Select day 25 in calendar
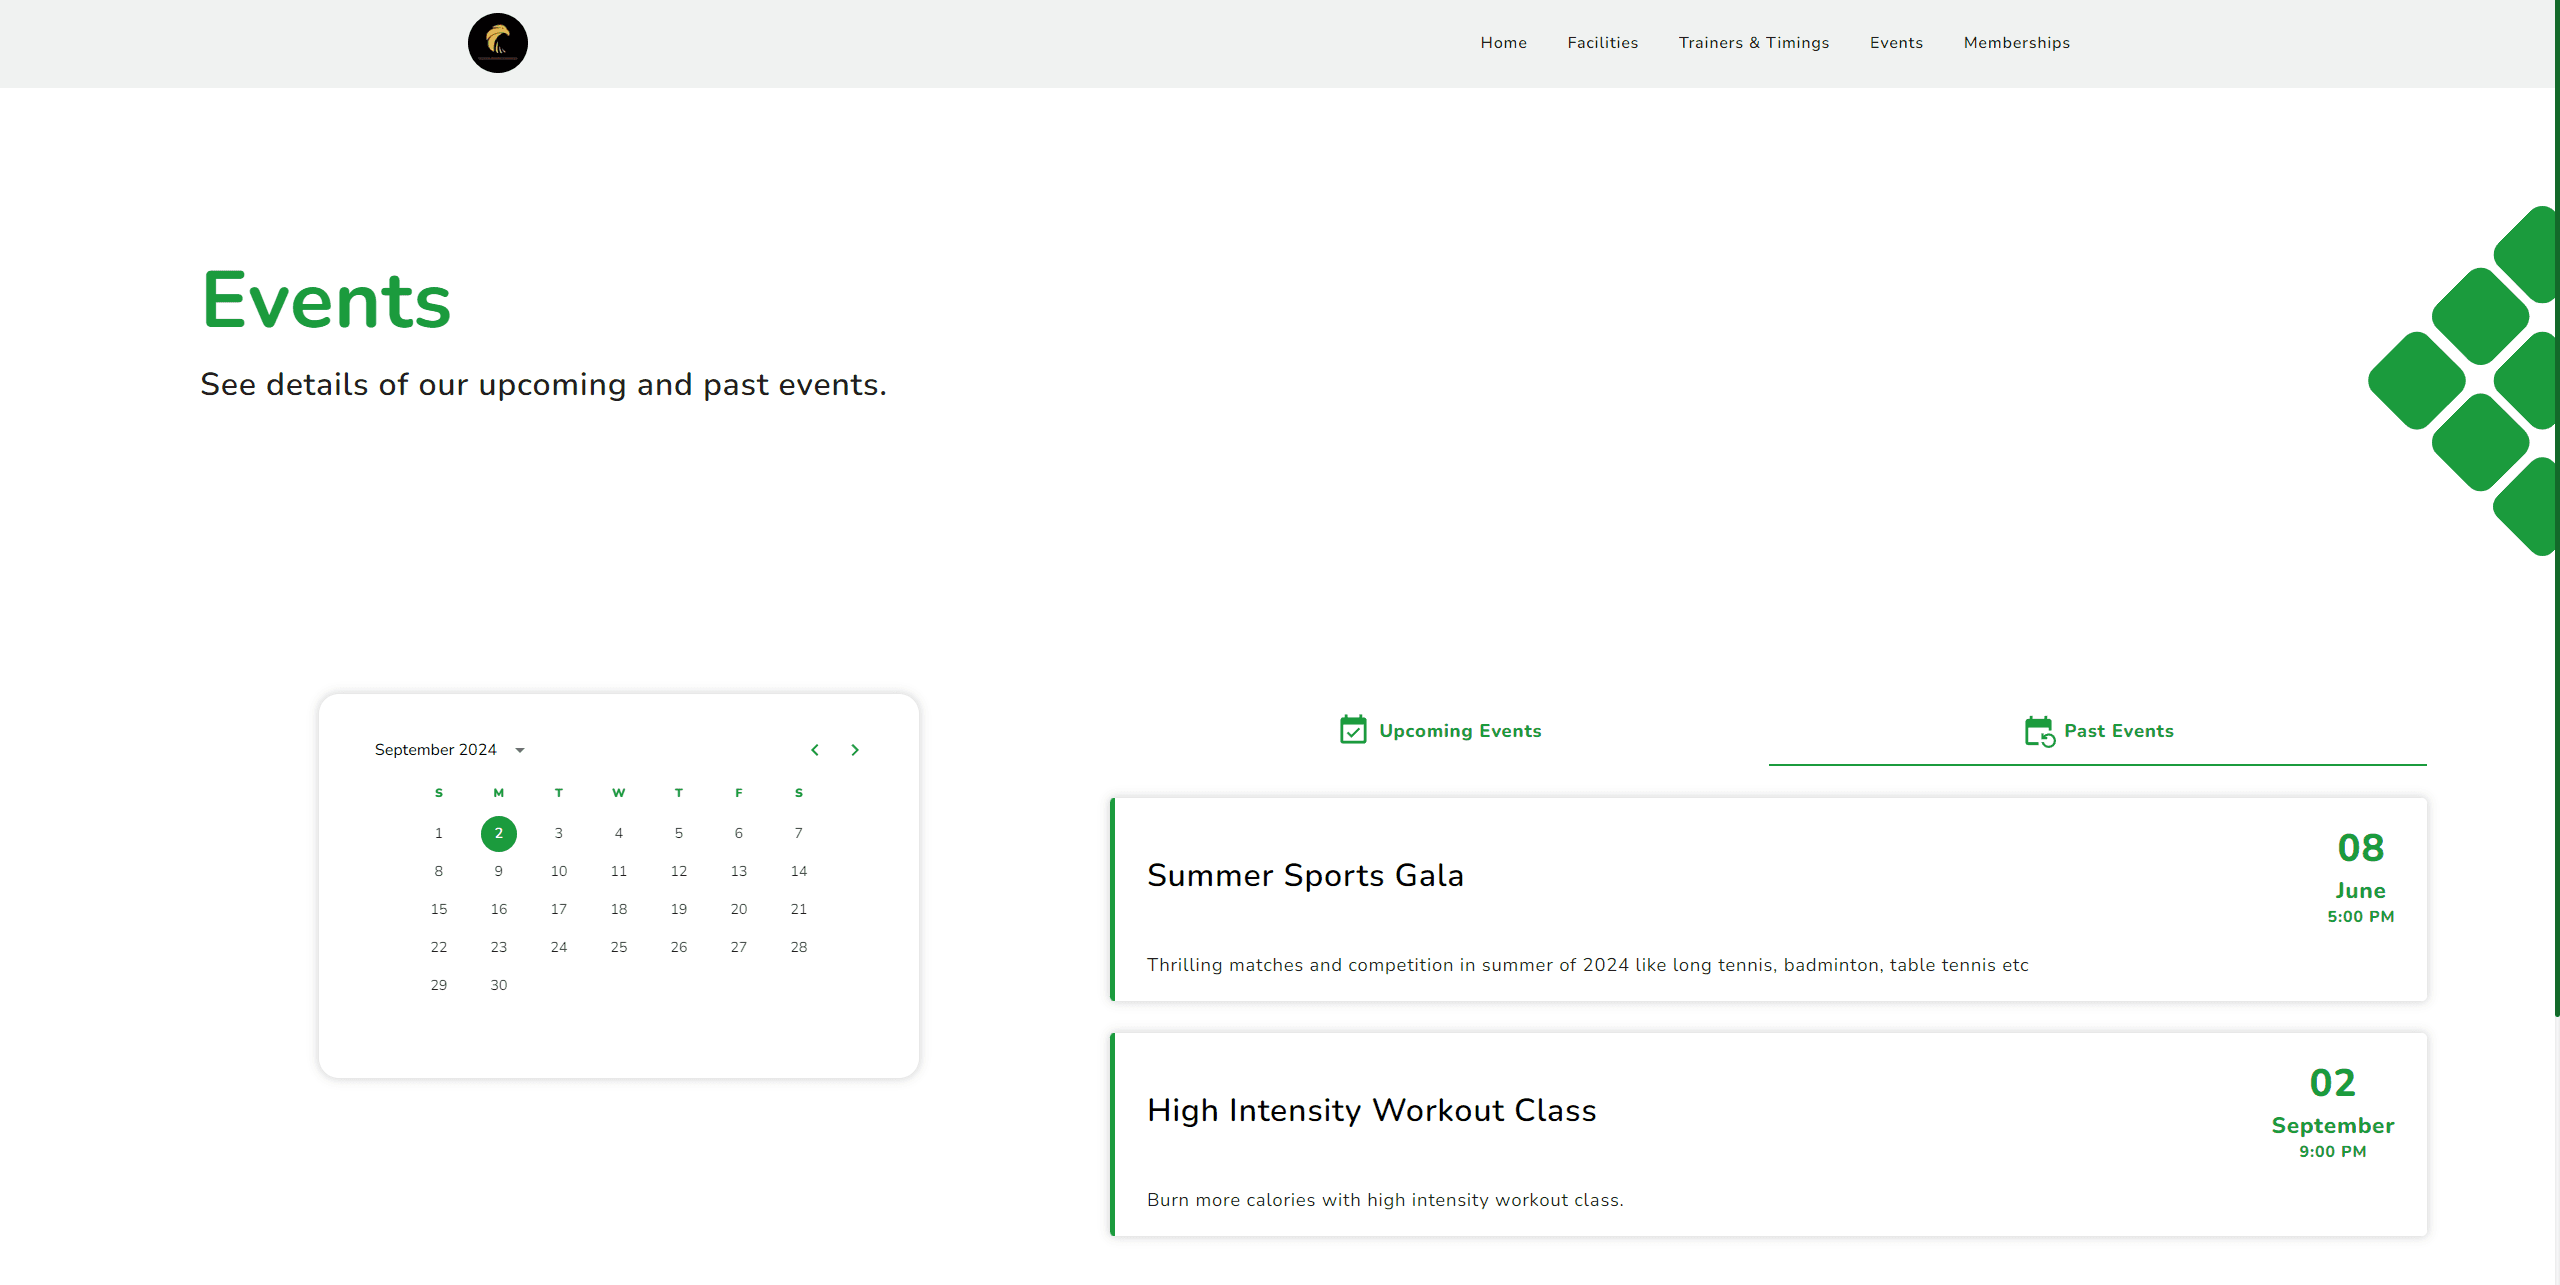 619,947
